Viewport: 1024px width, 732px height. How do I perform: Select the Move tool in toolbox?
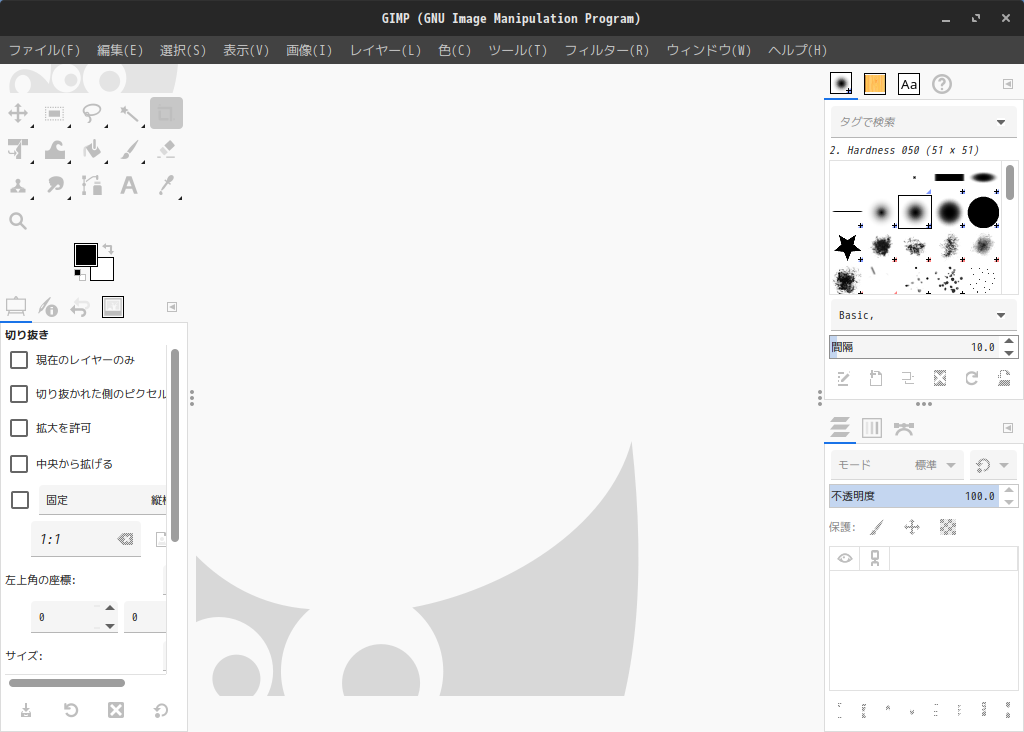coord(18,114)
